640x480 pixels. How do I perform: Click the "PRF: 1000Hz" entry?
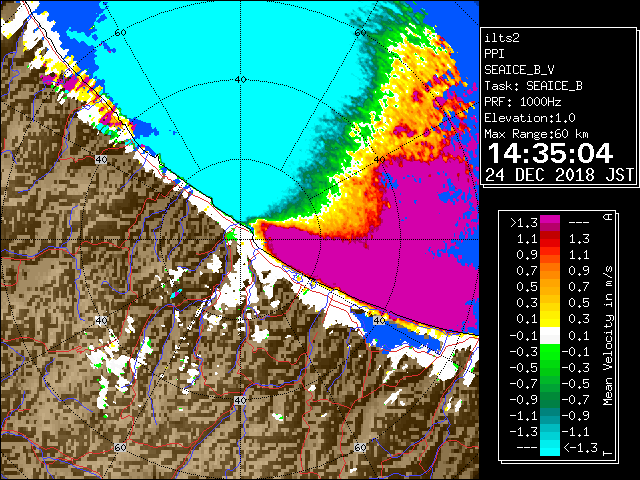tap(522, 102)
